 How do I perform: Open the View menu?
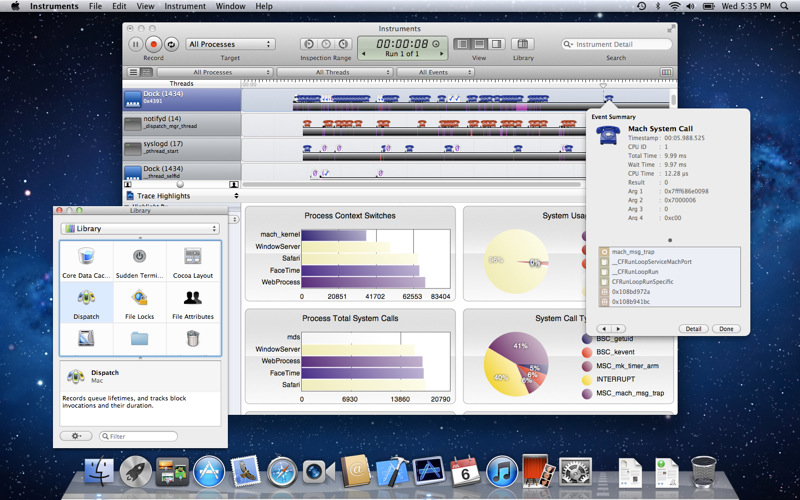tap(145, 6)
